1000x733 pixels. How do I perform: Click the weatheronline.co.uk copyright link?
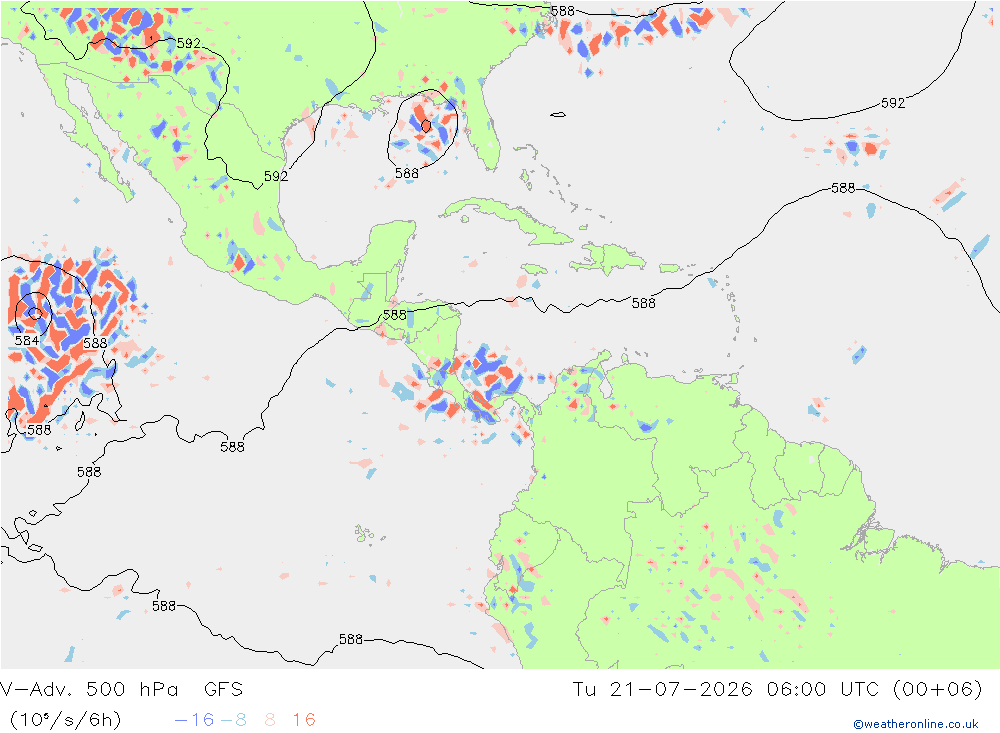916,724
